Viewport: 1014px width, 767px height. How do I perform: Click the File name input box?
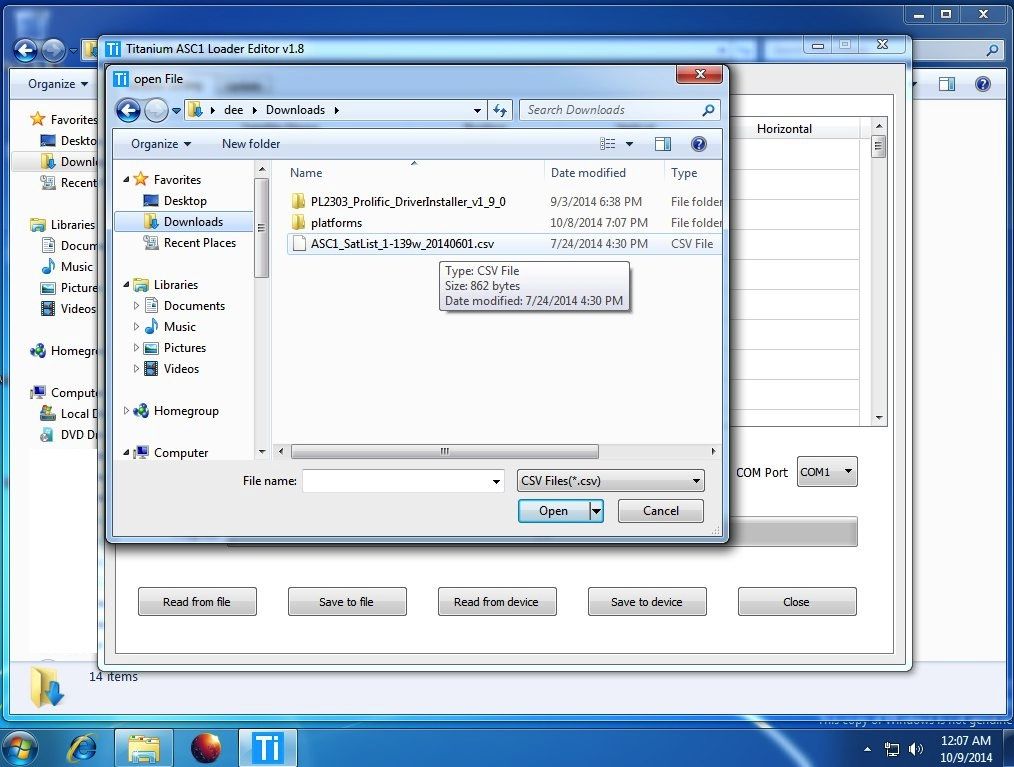[x=396, y=481]
